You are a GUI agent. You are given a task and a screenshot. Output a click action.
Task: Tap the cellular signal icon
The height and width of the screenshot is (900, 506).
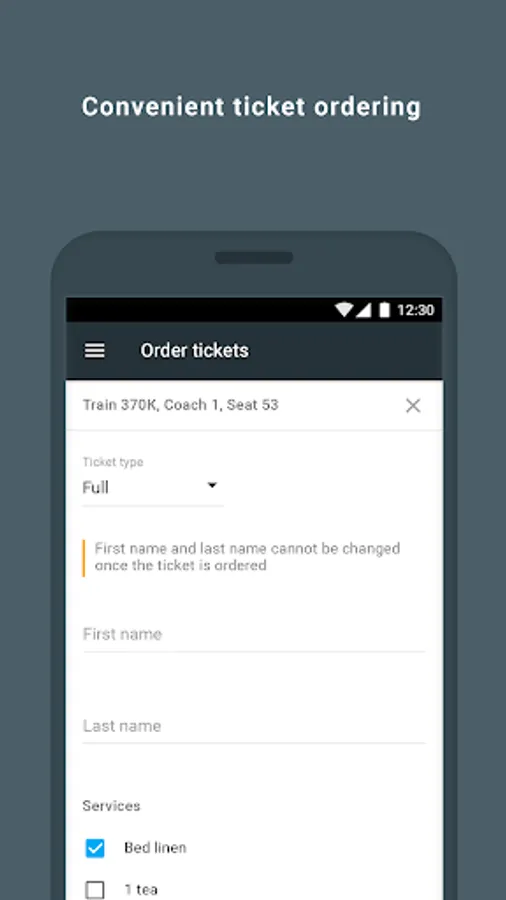(363, 311)
